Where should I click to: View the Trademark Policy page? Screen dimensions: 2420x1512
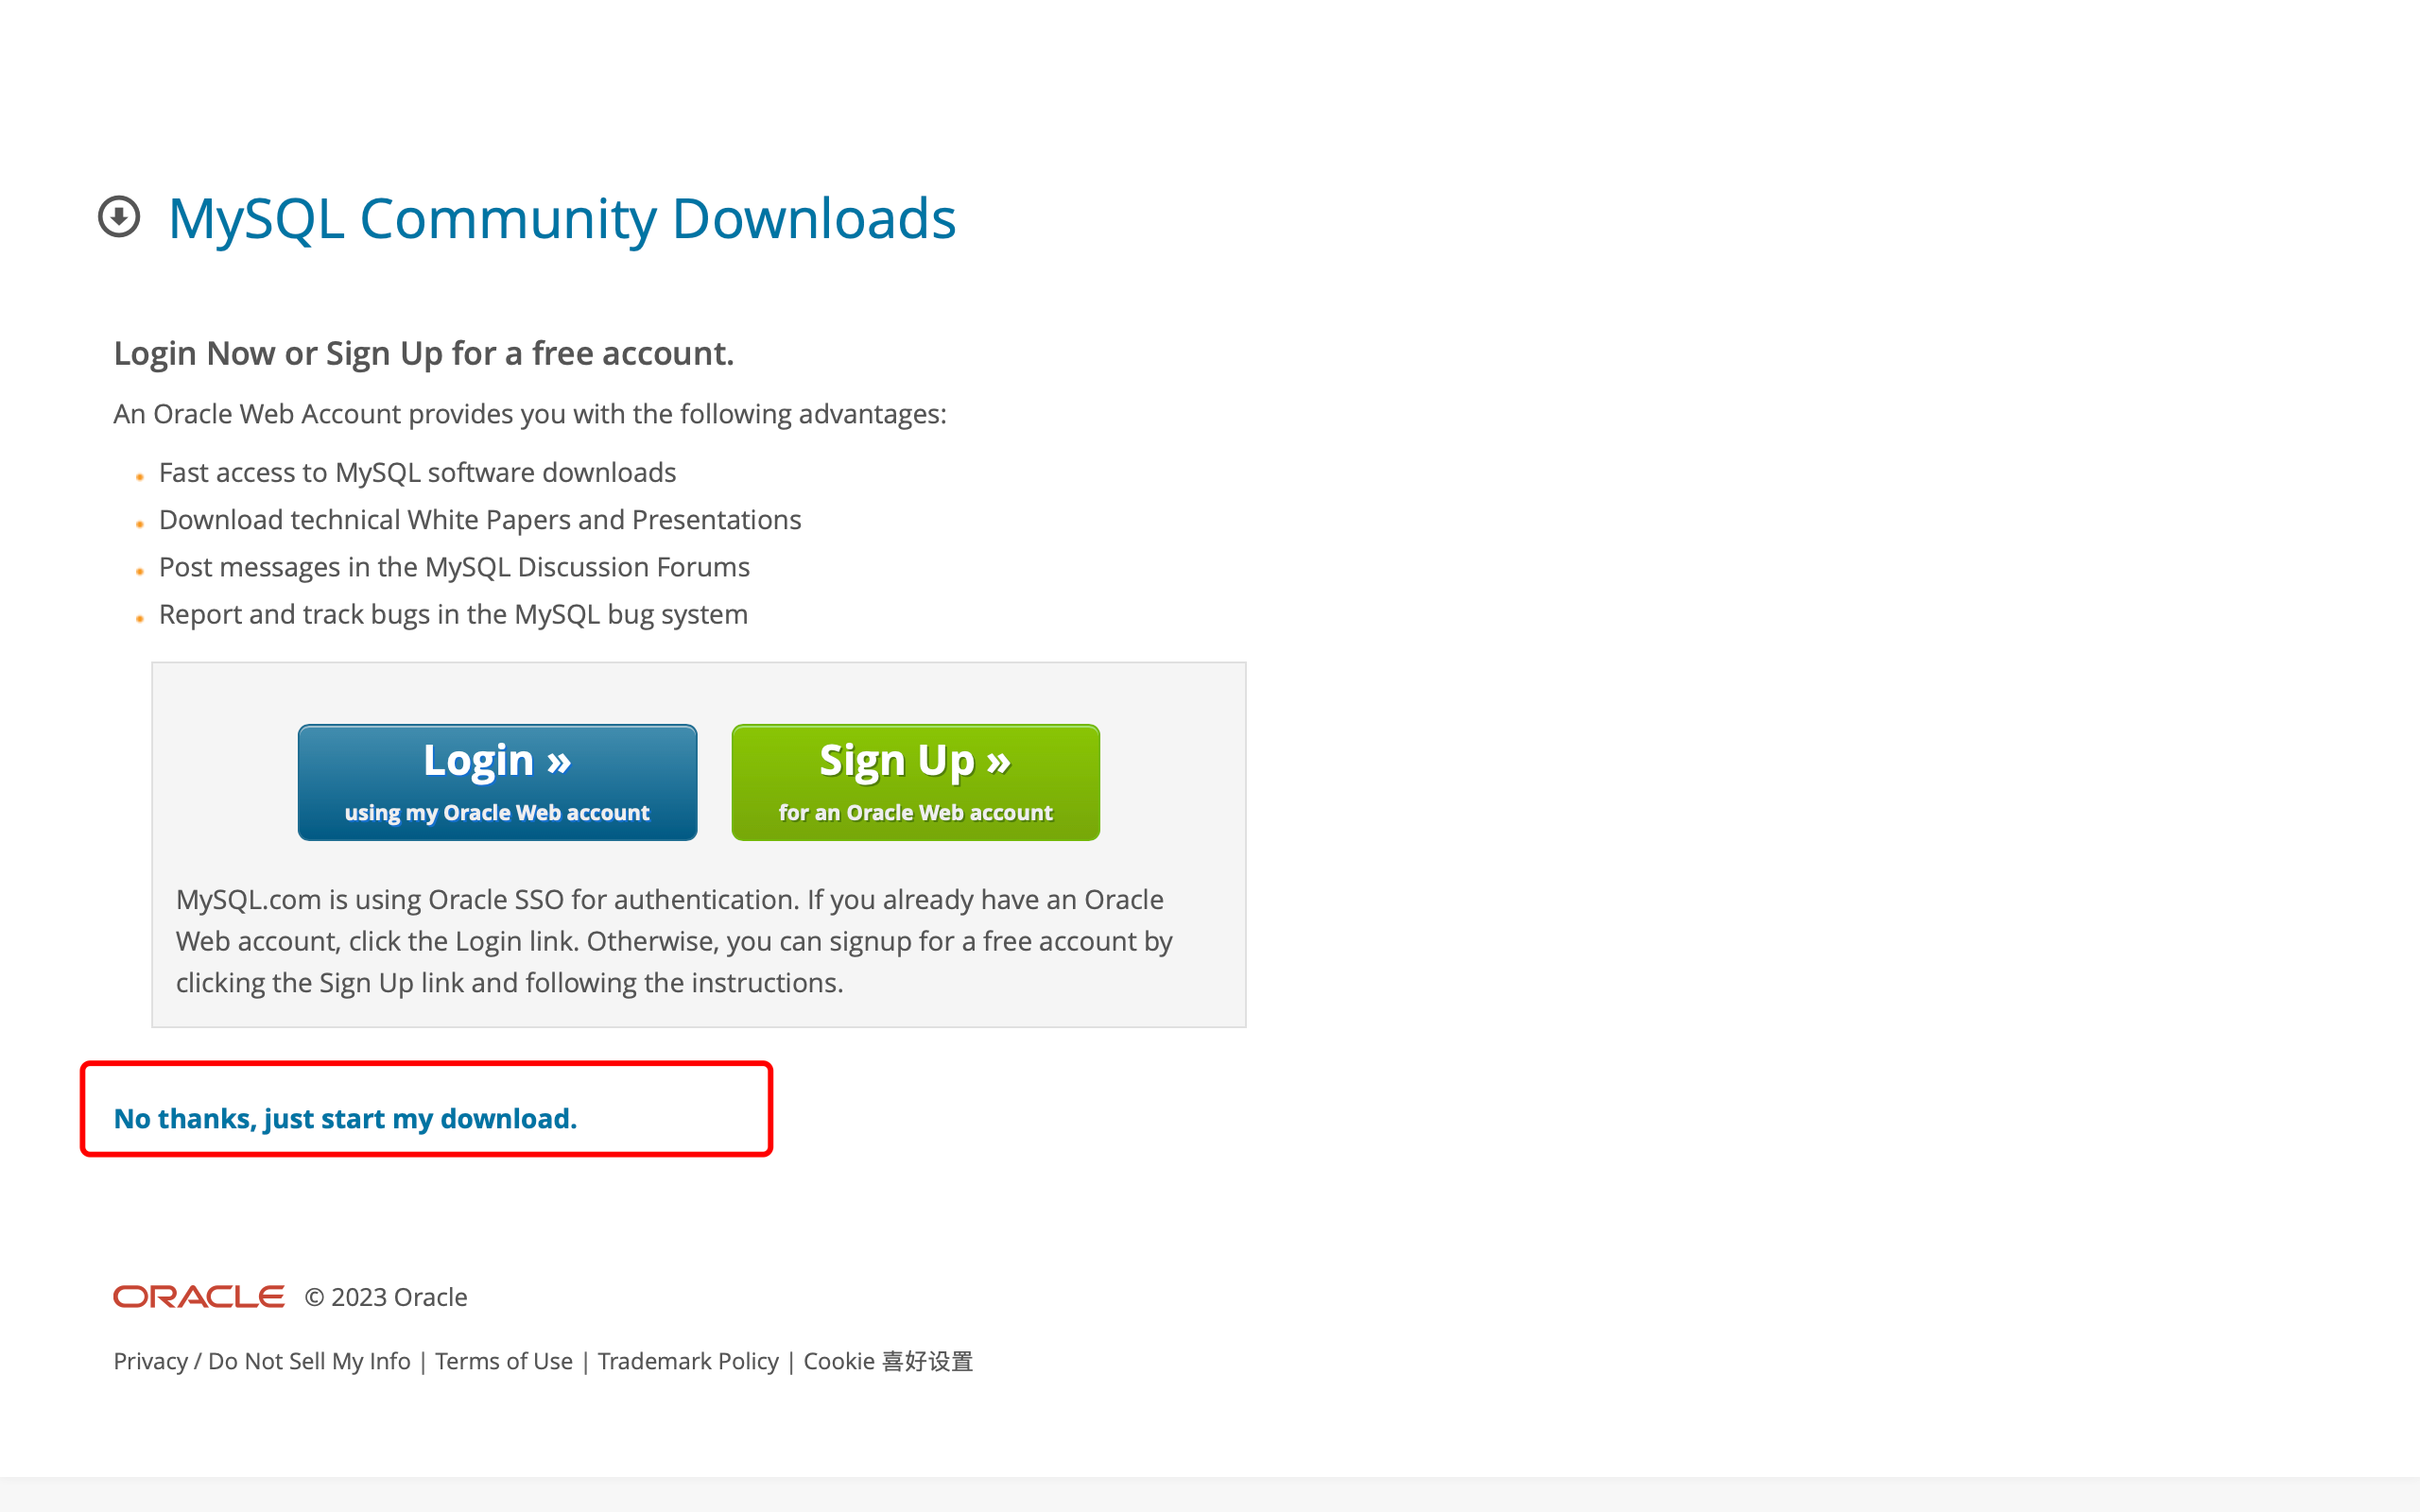tap(688, 1361)
